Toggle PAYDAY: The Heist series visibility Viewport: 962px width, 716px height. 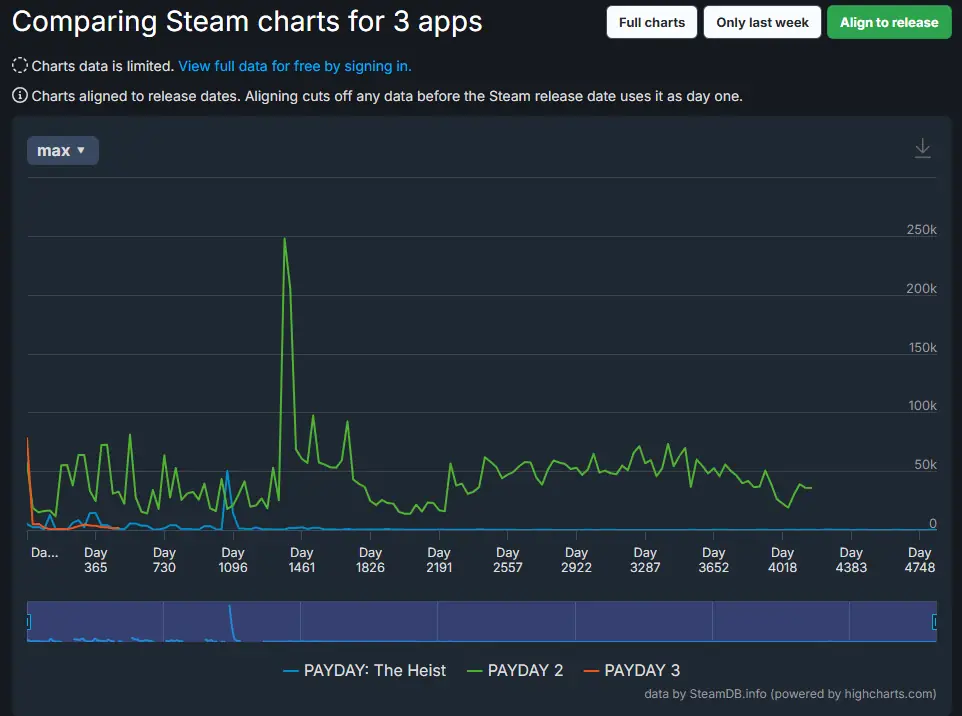(365, 670)
